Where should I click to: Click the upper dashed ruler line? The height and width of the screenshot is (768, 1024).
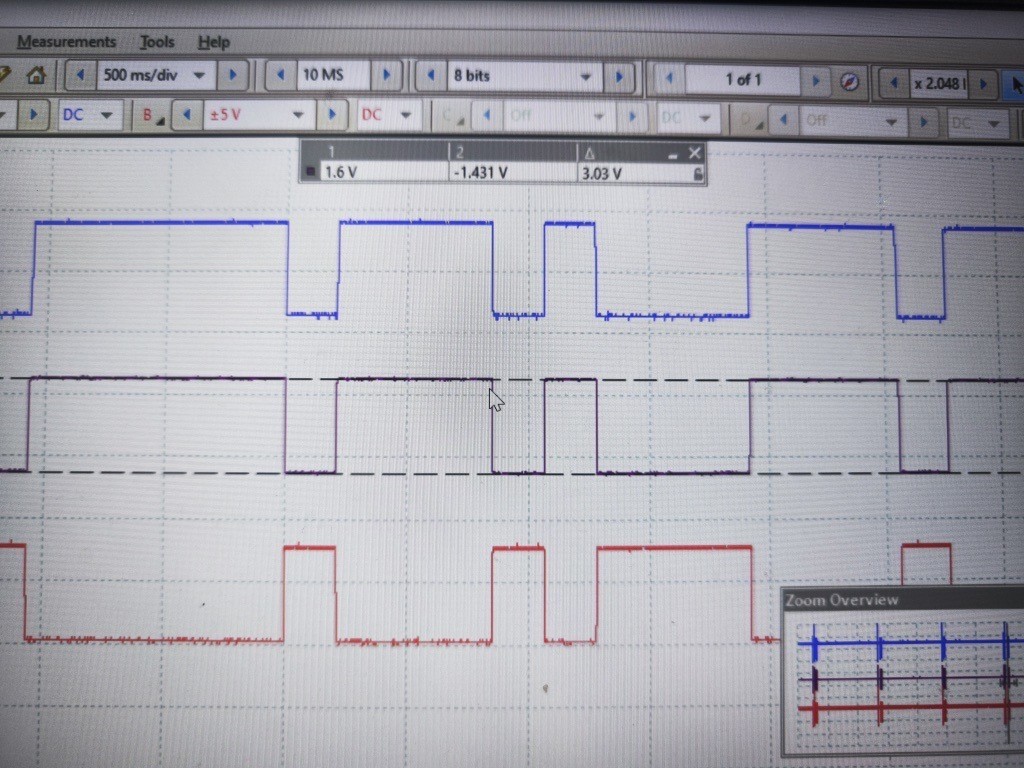[512, 379]
